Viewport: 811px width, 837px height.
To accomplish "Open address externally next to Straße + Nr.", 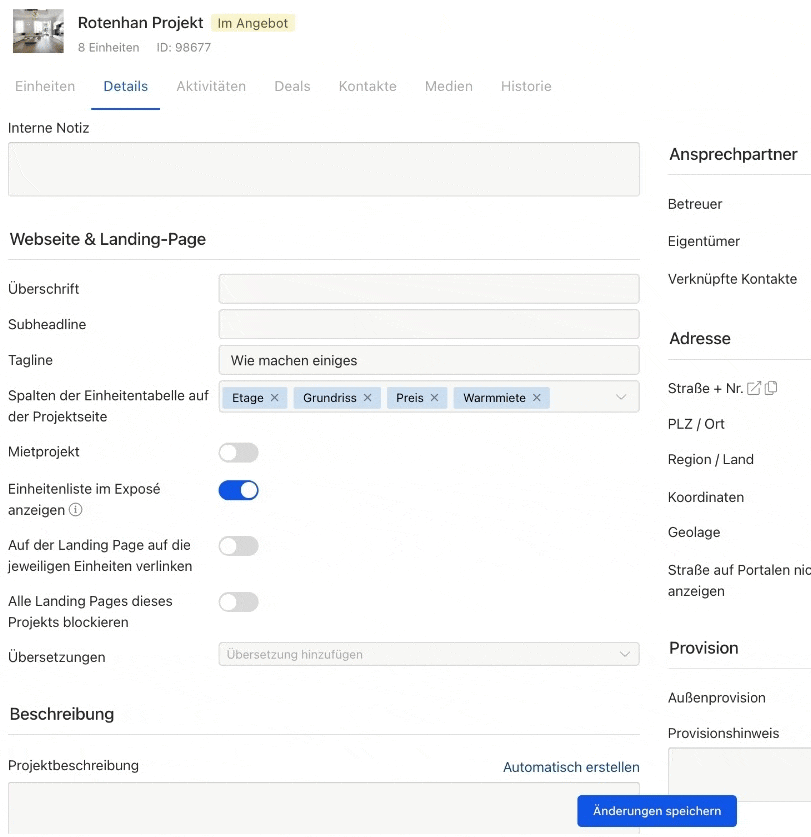I will click(x=754, y=388).
